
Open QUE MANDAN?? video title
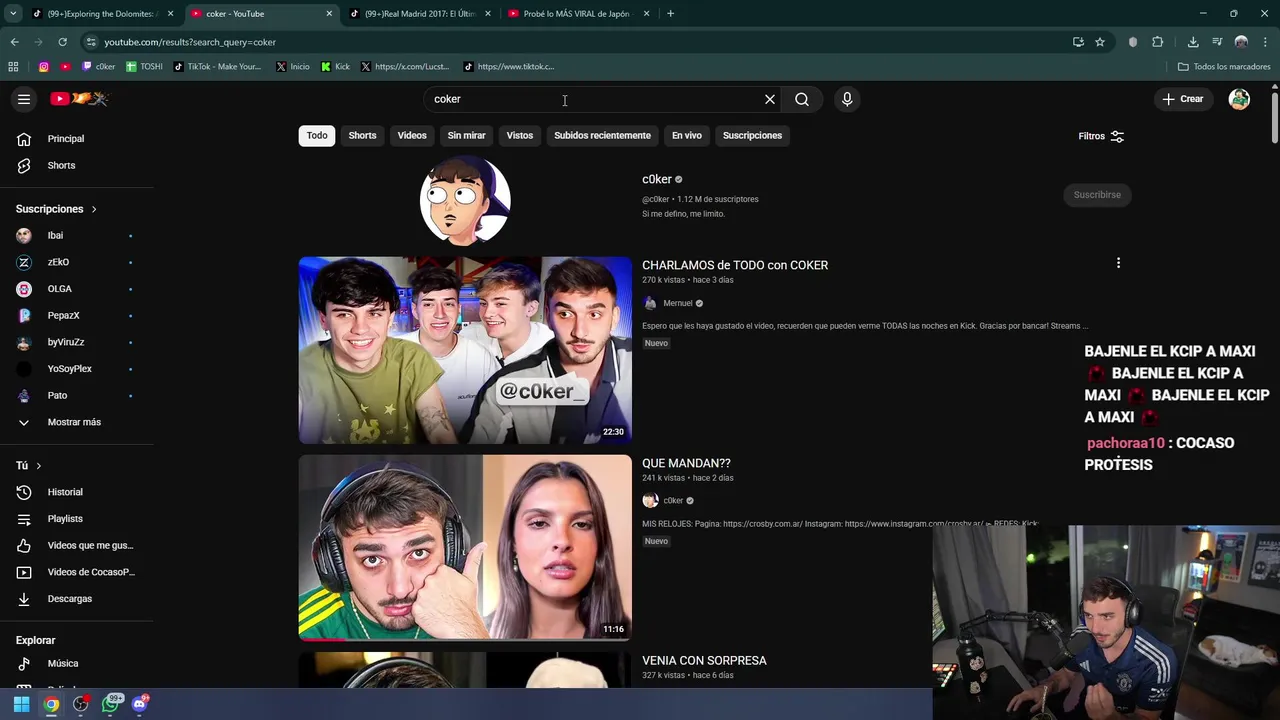pos(686,463)
